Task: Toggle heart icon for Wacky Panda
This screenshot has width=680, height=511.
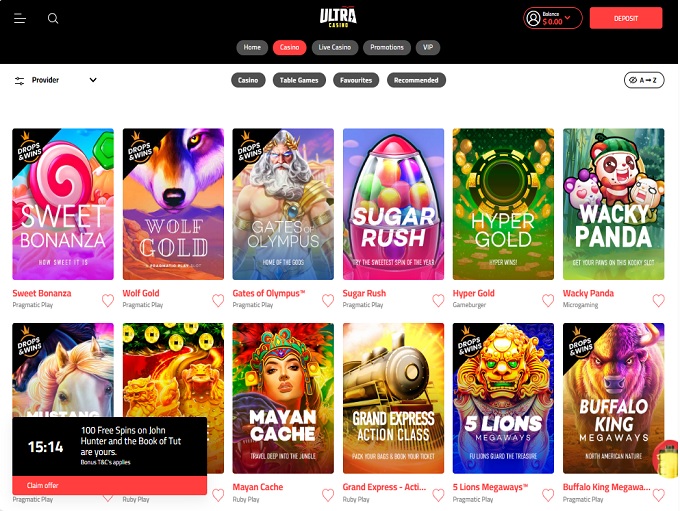Action: pos(658,300)
